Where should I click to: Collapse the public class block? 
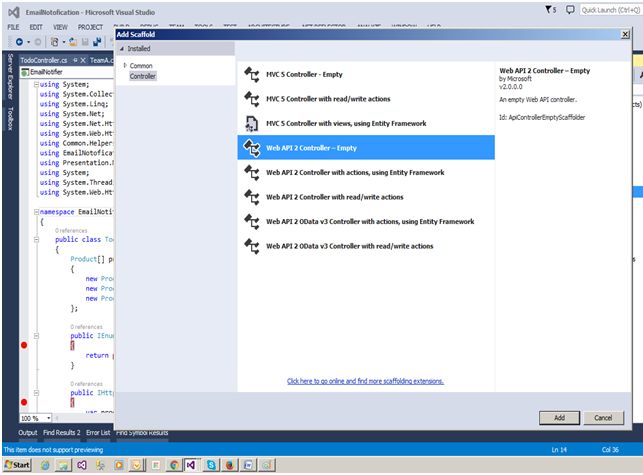pyautogui.click(x=36, y=240)
